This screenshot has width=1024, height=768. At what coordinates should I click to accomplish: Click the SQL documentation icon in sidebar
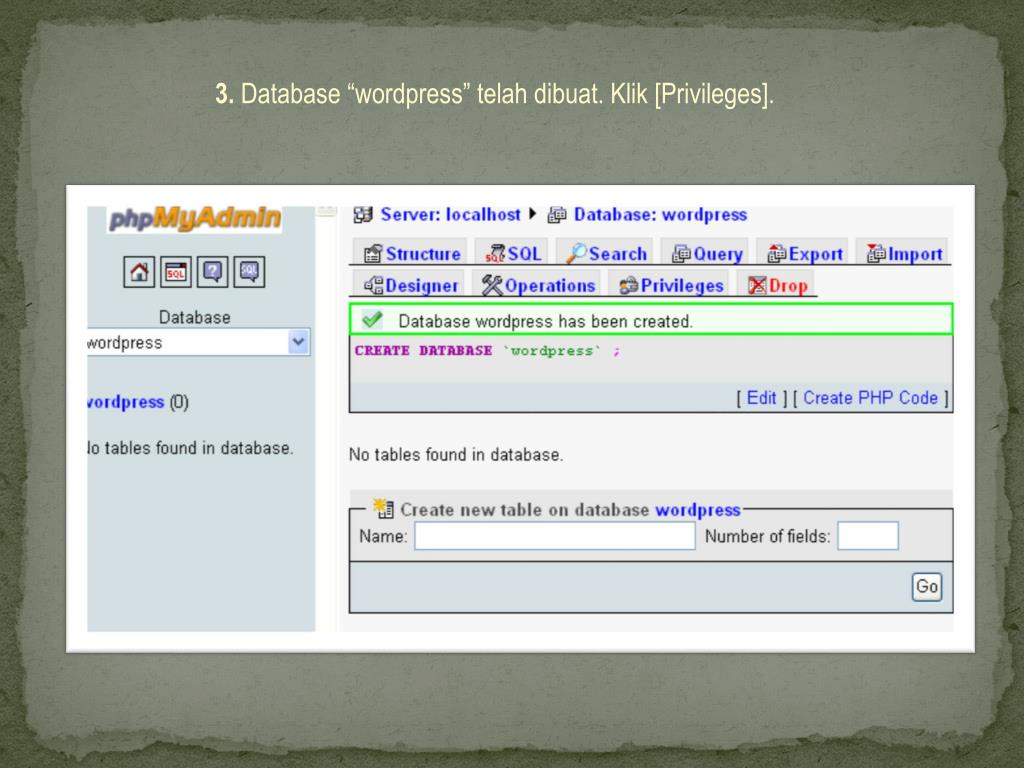[249, 272]
